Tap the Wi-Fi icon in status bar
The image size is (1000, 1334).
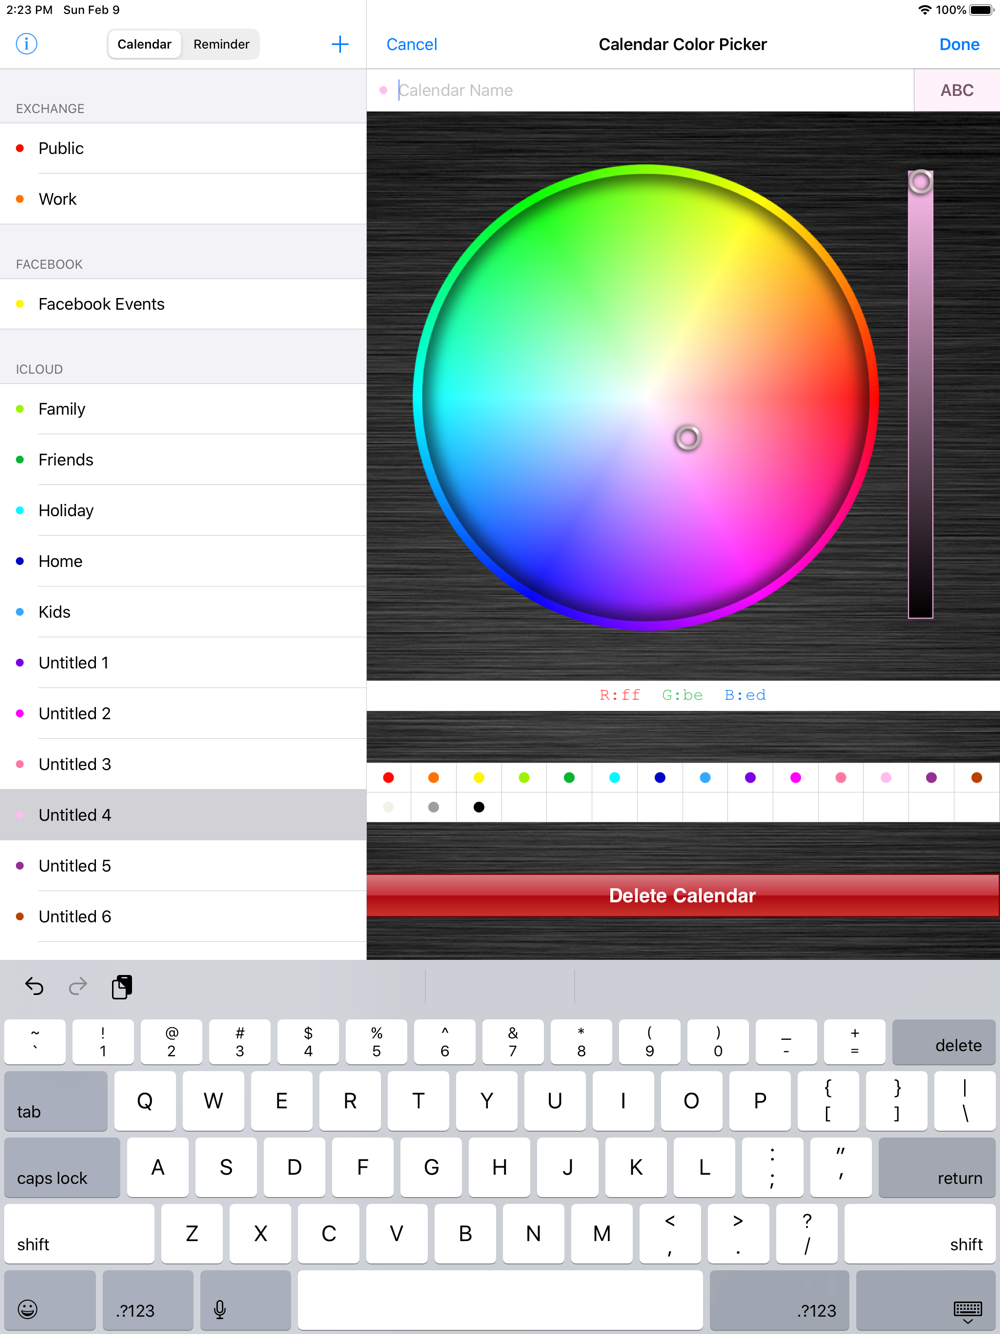coord(925,10)
